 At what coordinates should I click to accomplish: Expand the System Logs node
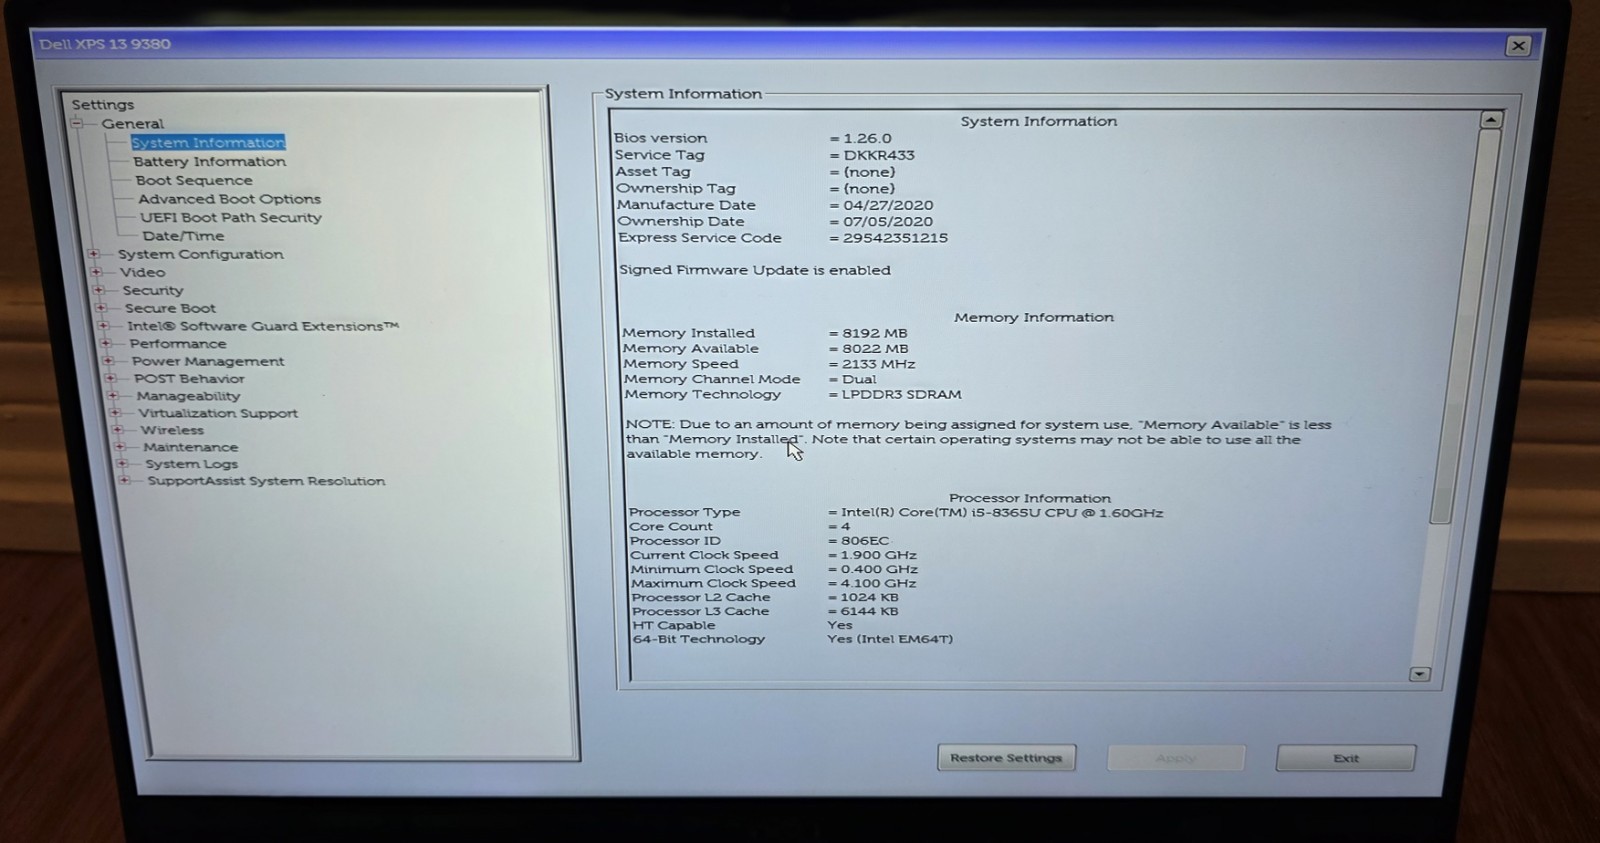pyautogui.click(x=122, y=464)
